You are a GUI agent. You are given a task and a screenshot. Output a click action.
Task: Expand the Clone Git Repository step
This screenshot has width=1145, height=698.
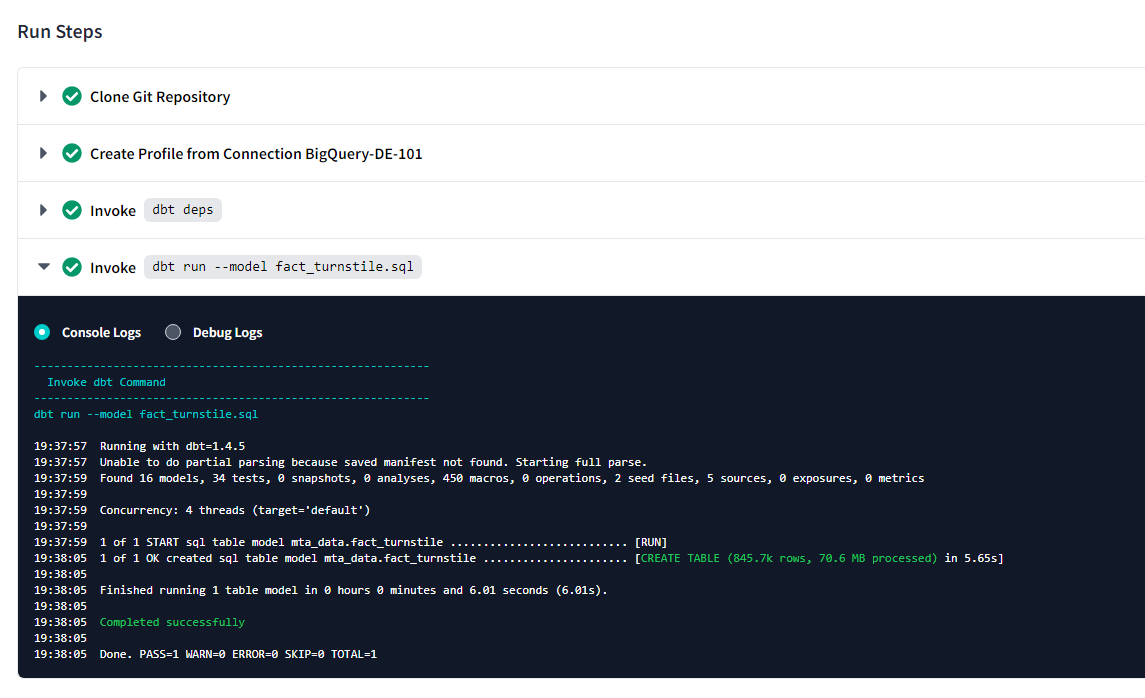(43, 96)
